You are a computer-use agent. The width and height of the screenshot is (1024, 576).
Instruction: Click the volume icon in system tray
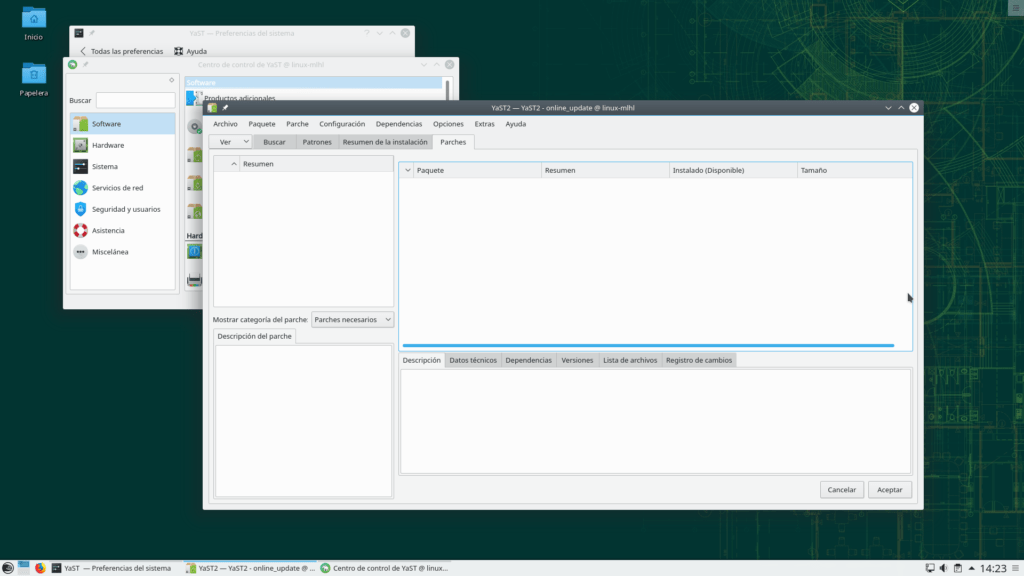point(944,568)
